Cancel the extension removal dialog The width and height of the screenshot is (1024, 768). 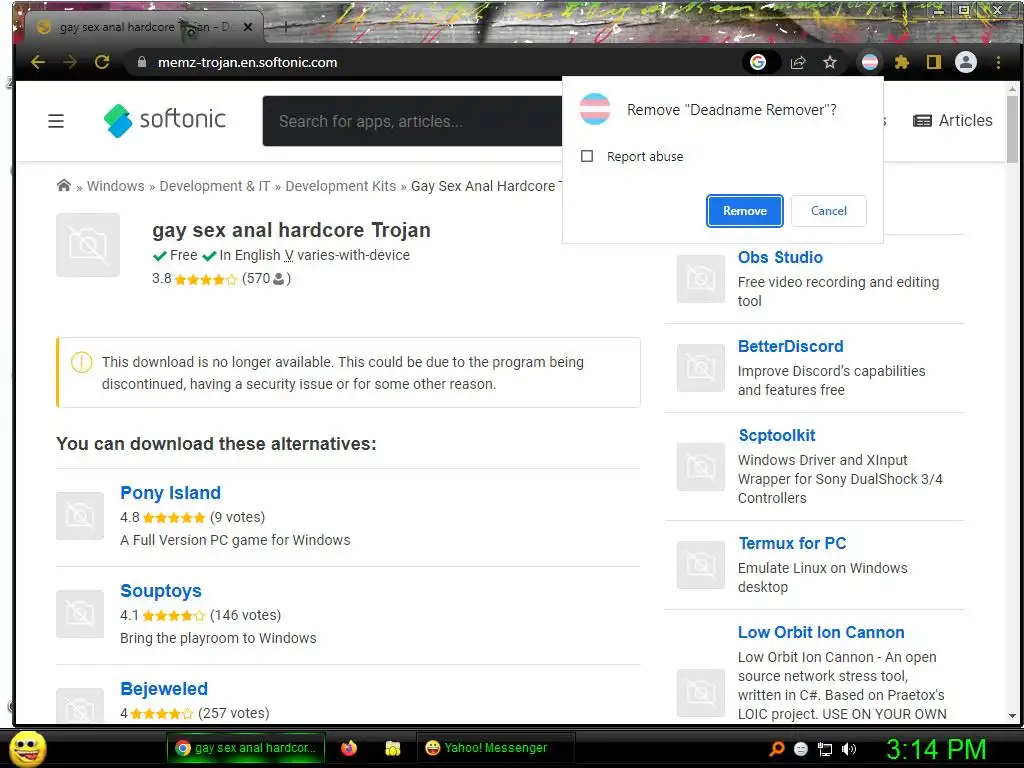coord(829,211)
